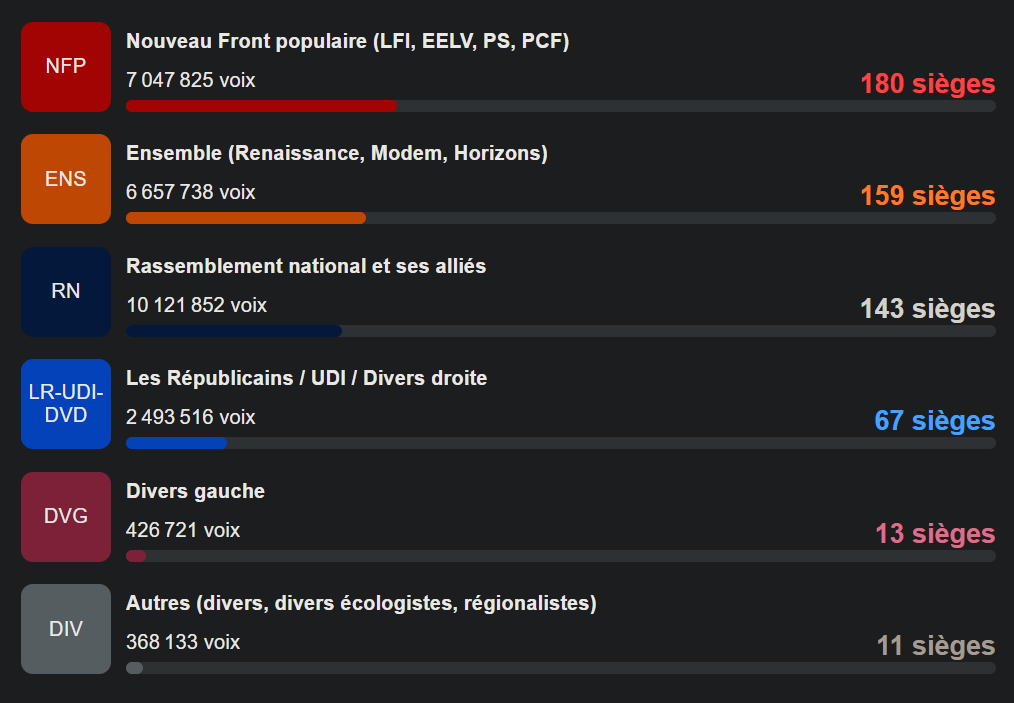Click the 143 sièges seat count
Viewport: 1014px width, 703px height.
coord(927,309)
